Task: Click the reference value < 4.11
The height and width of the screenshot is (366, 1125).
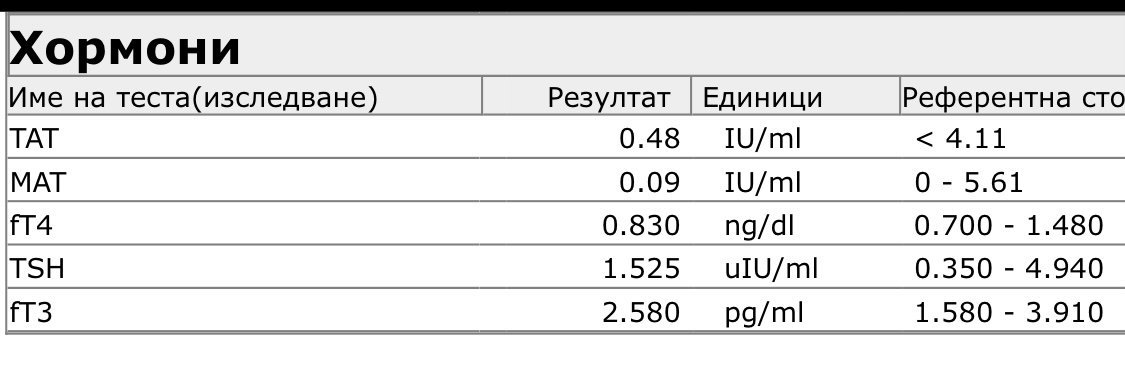Action: point(961,139)
